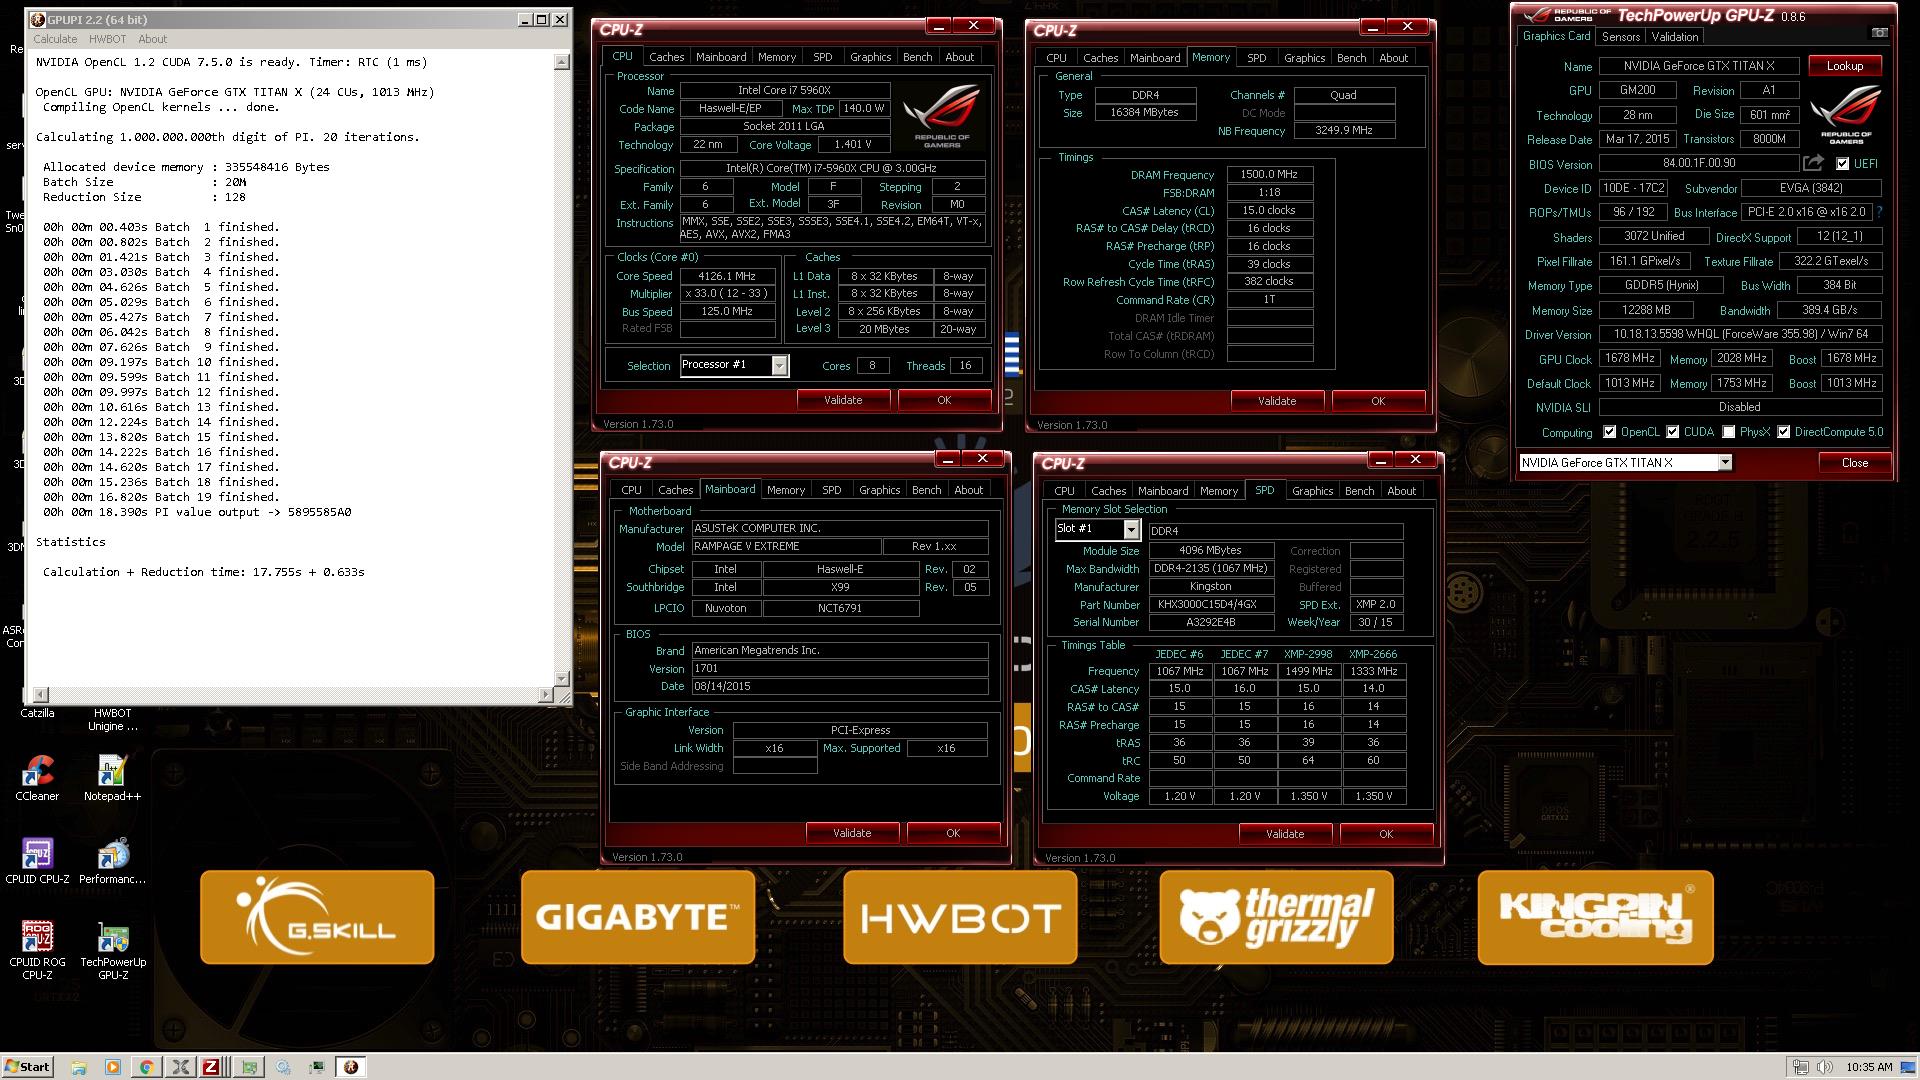Open the Calculate menu in GPUPI
The width and height of the screenshot is (1920, 1080).
tap(55, 39)
